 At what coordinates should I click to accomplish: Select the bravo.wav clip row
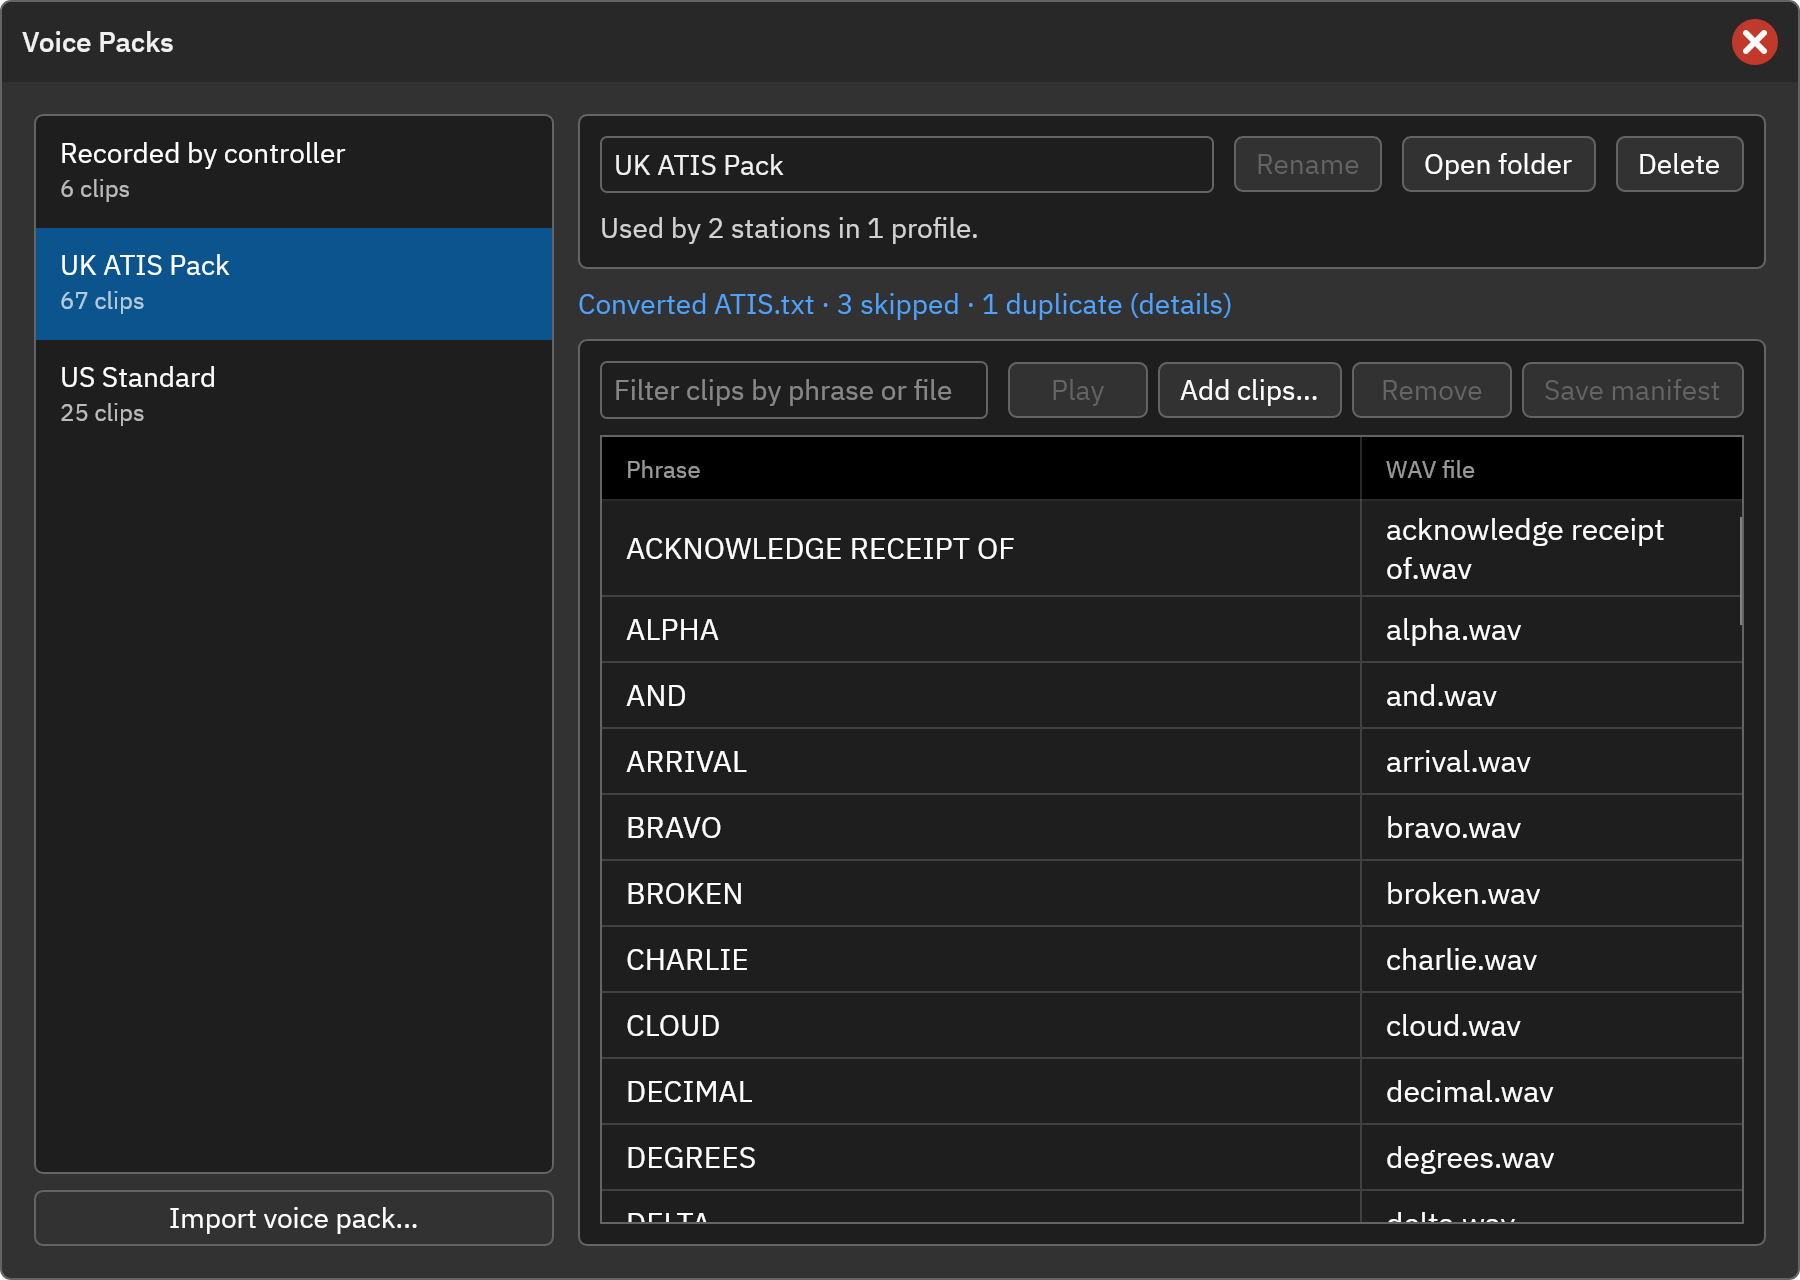pyautogui.click(x=1171, y=828)
